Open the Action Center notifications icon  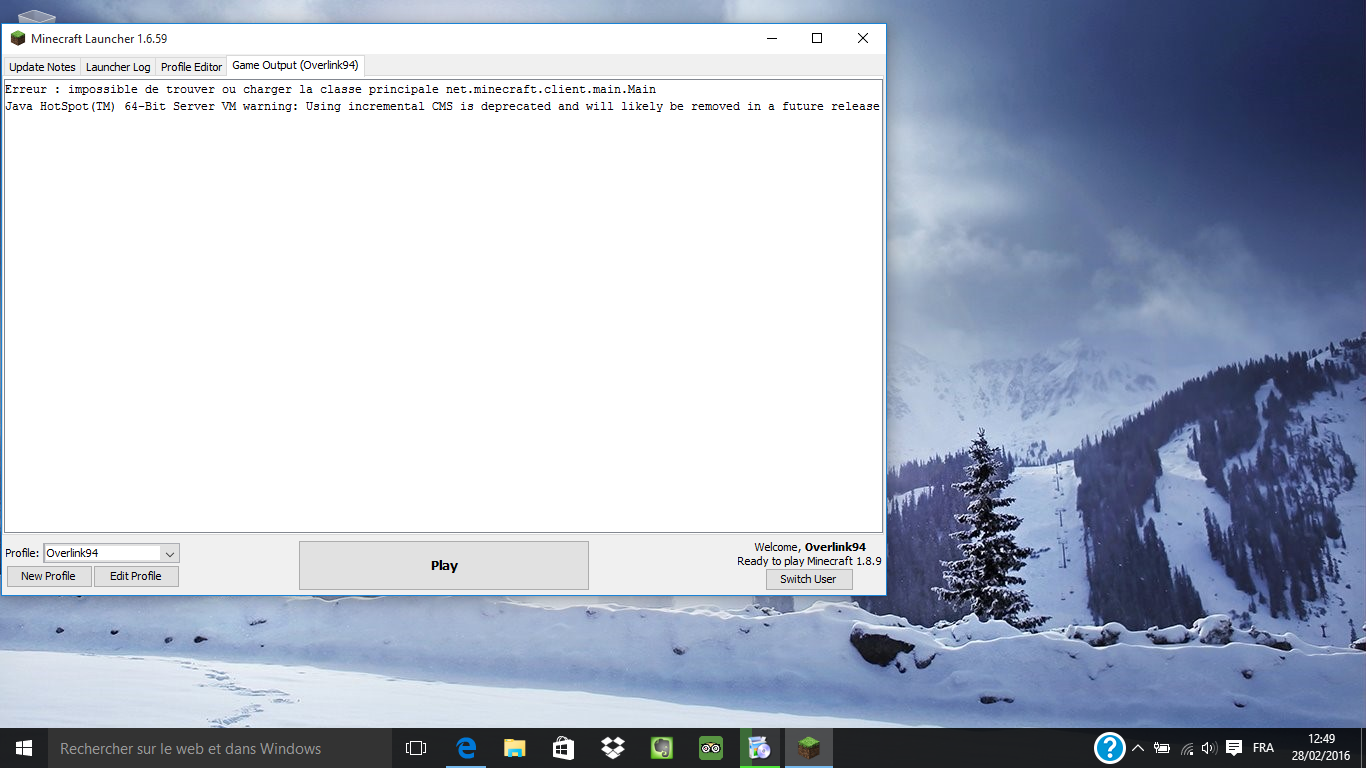tap(1234, 748)
